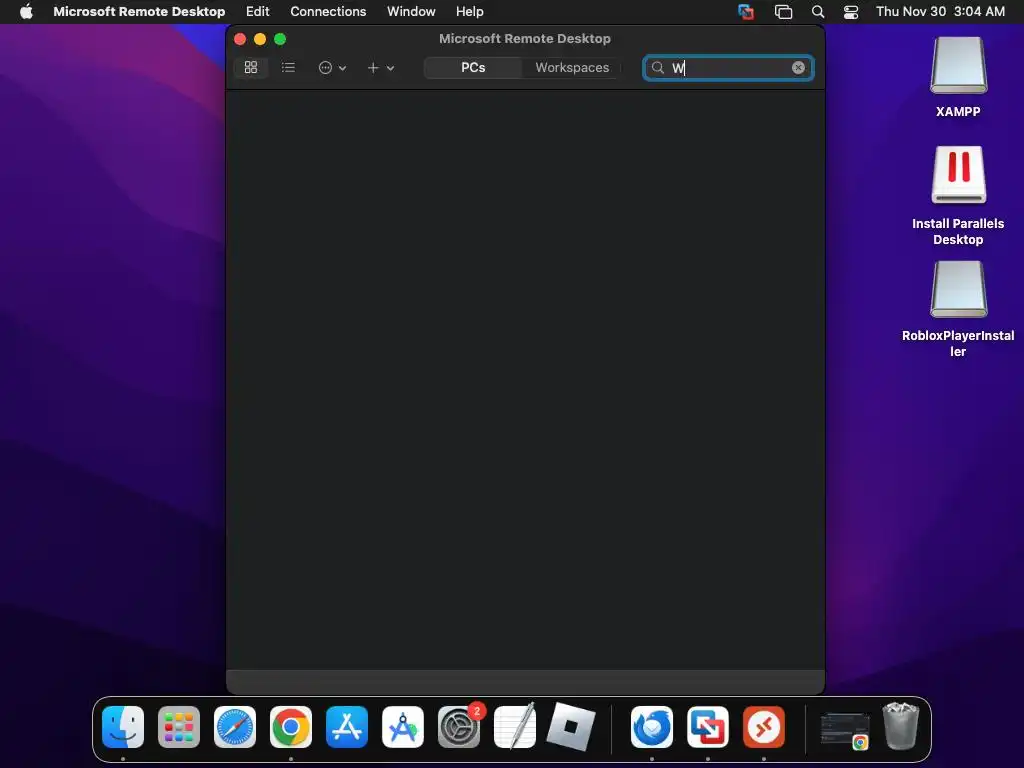Maximize the Microsoft Remote Desktop window
1024x768 pixels.
click(280, 39)
